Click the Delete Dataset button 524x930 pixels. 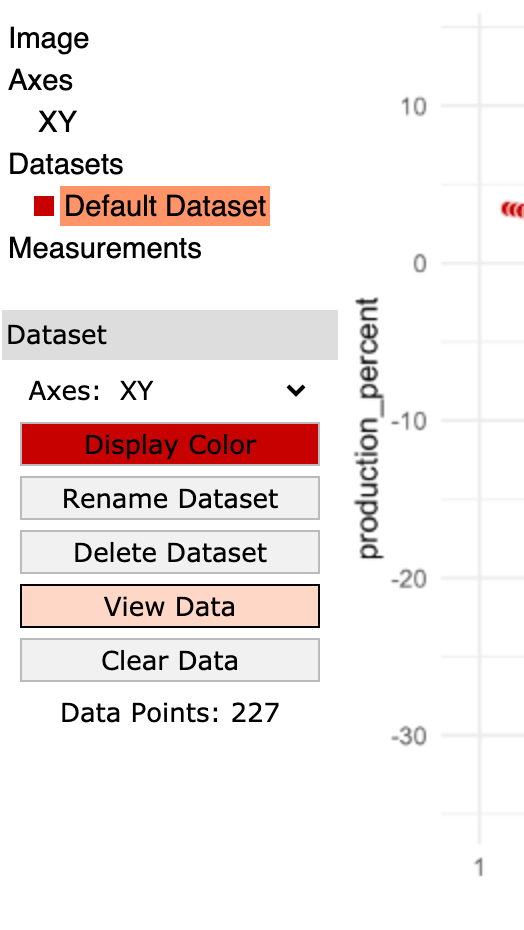[x=170, y=552]
